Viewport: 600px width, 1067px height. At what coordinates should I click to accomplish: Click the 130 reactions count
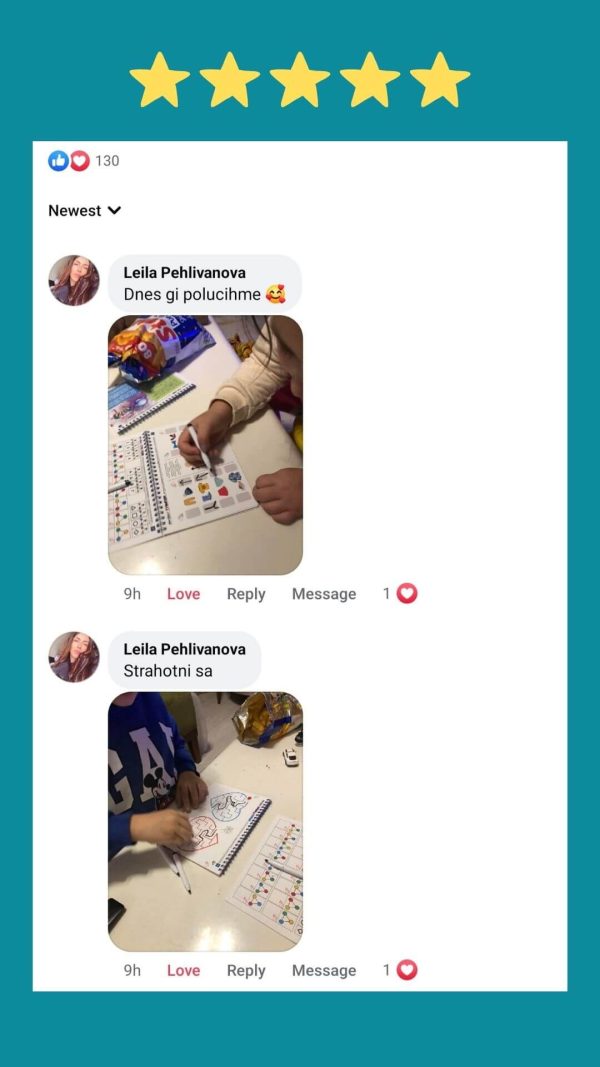(x=107, y=161)
